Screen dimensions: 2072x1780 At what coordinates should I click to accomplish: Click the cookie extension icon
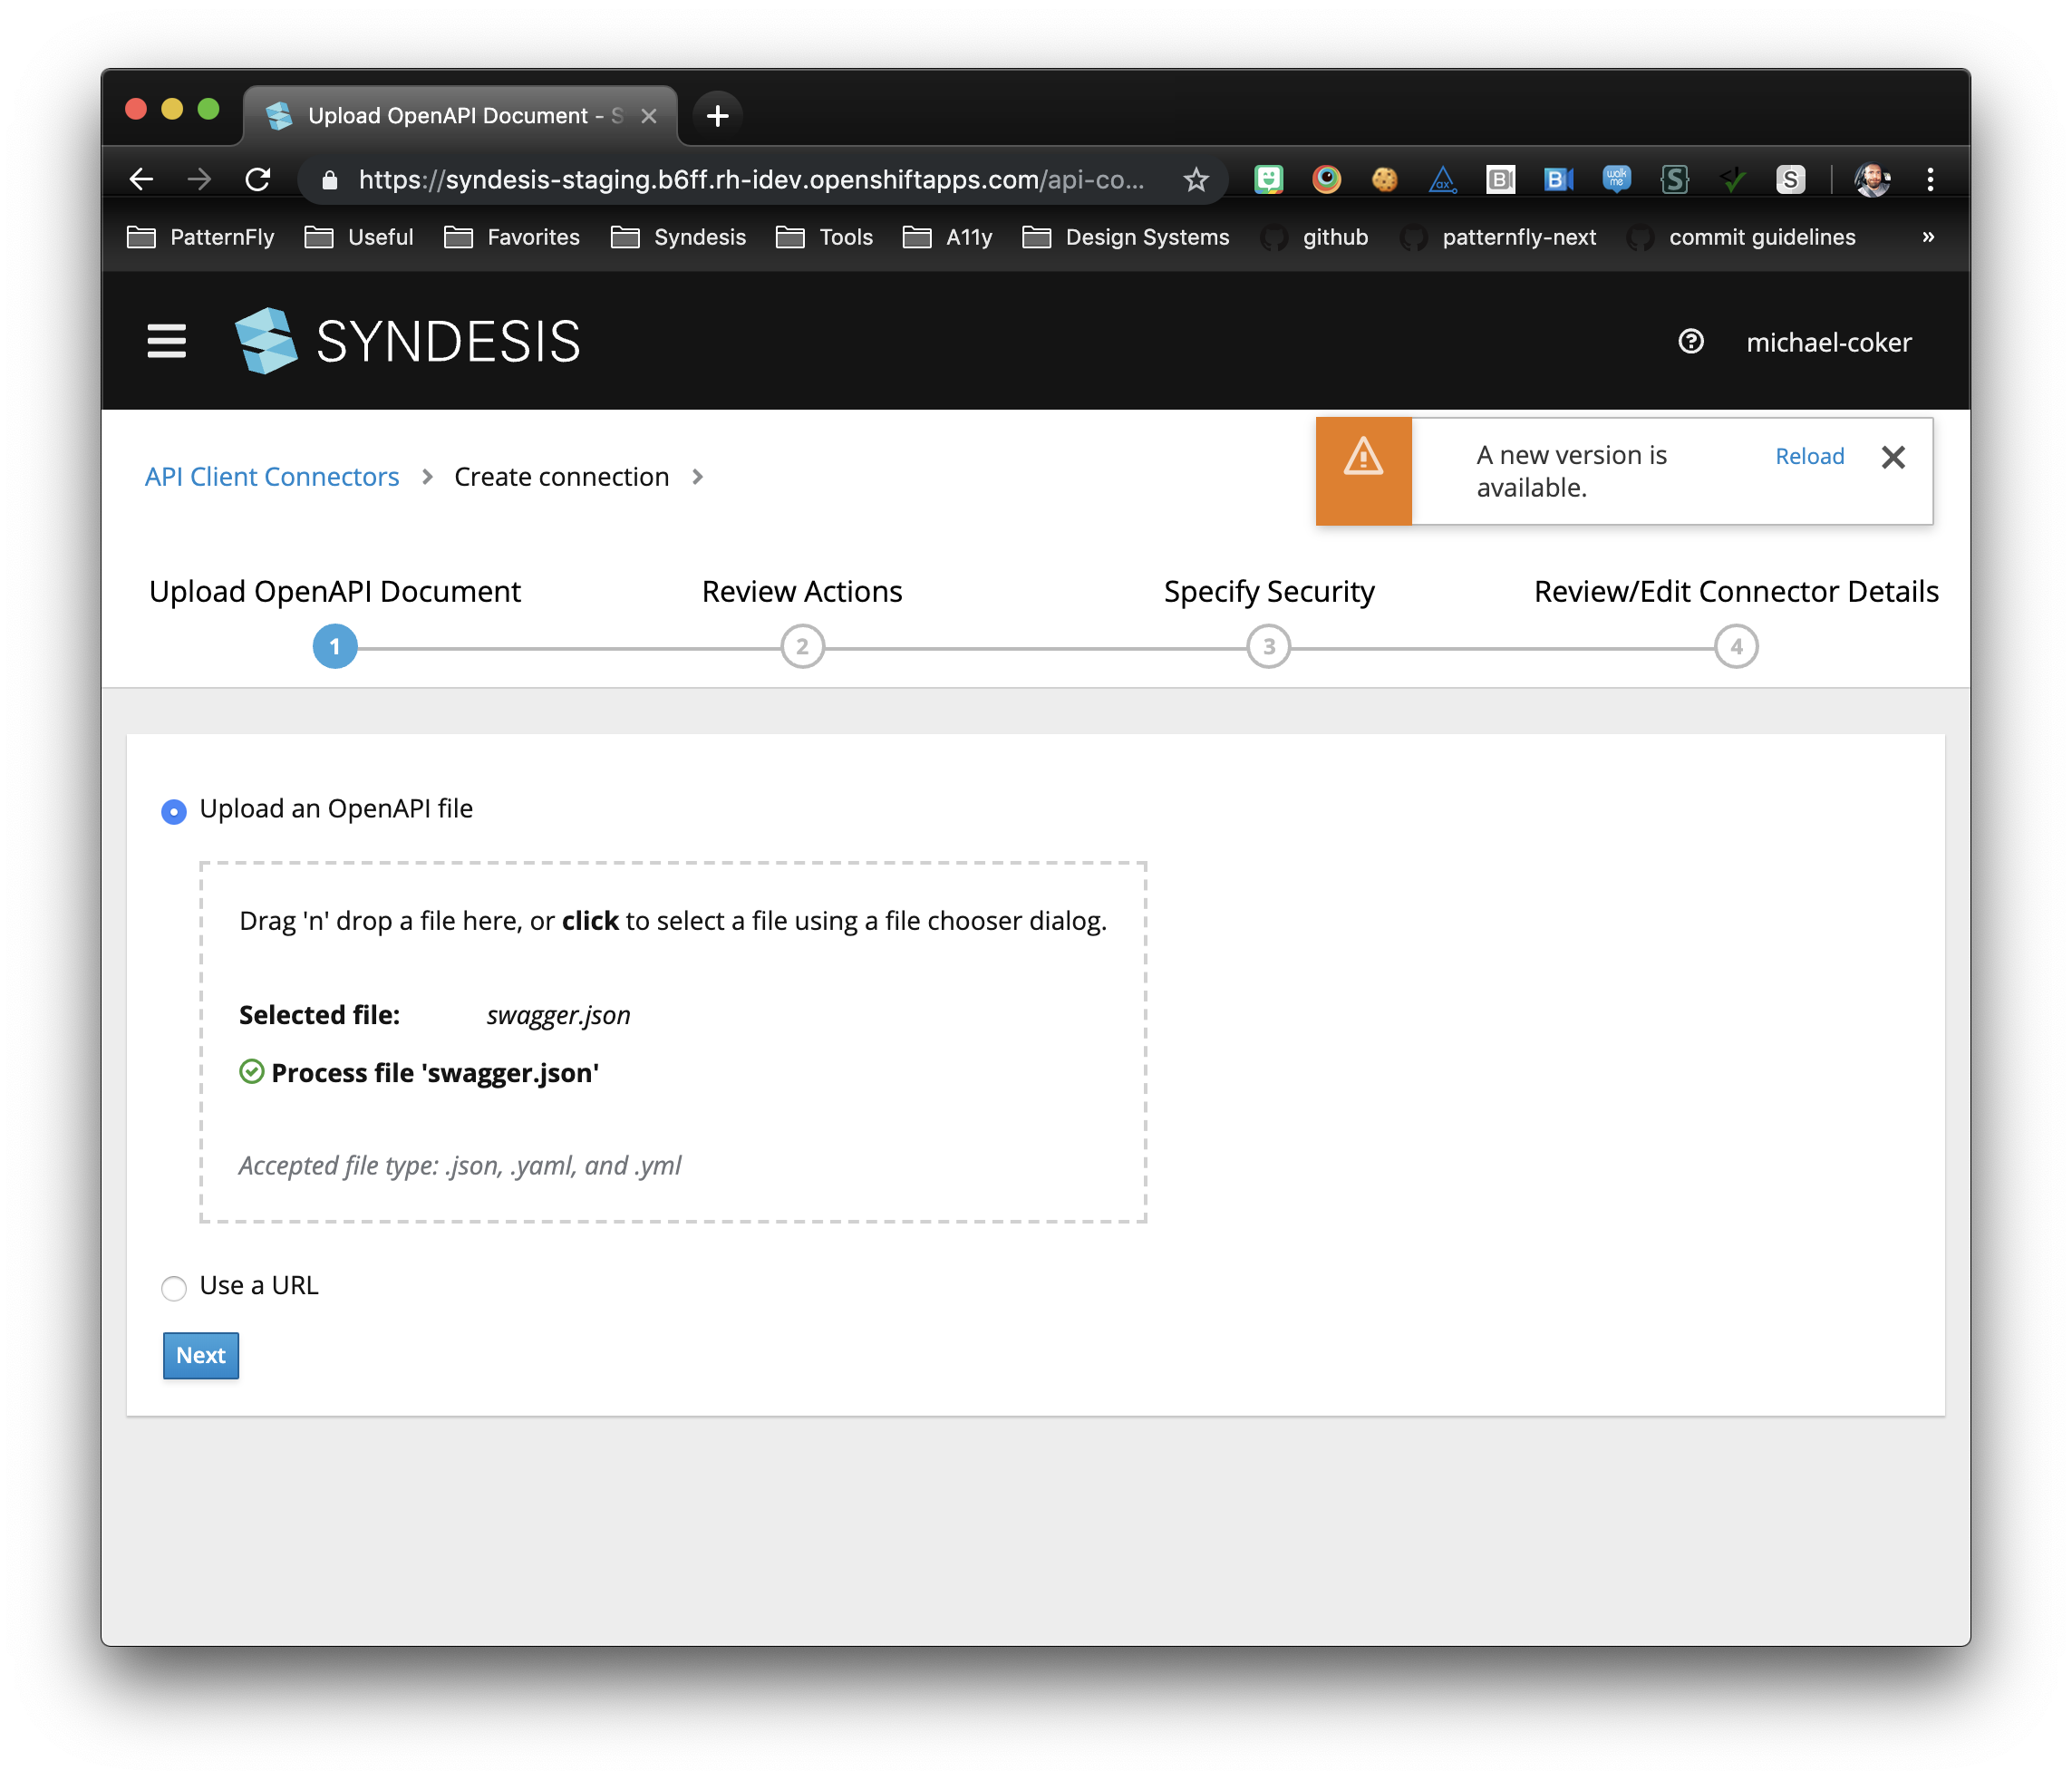1384,179
